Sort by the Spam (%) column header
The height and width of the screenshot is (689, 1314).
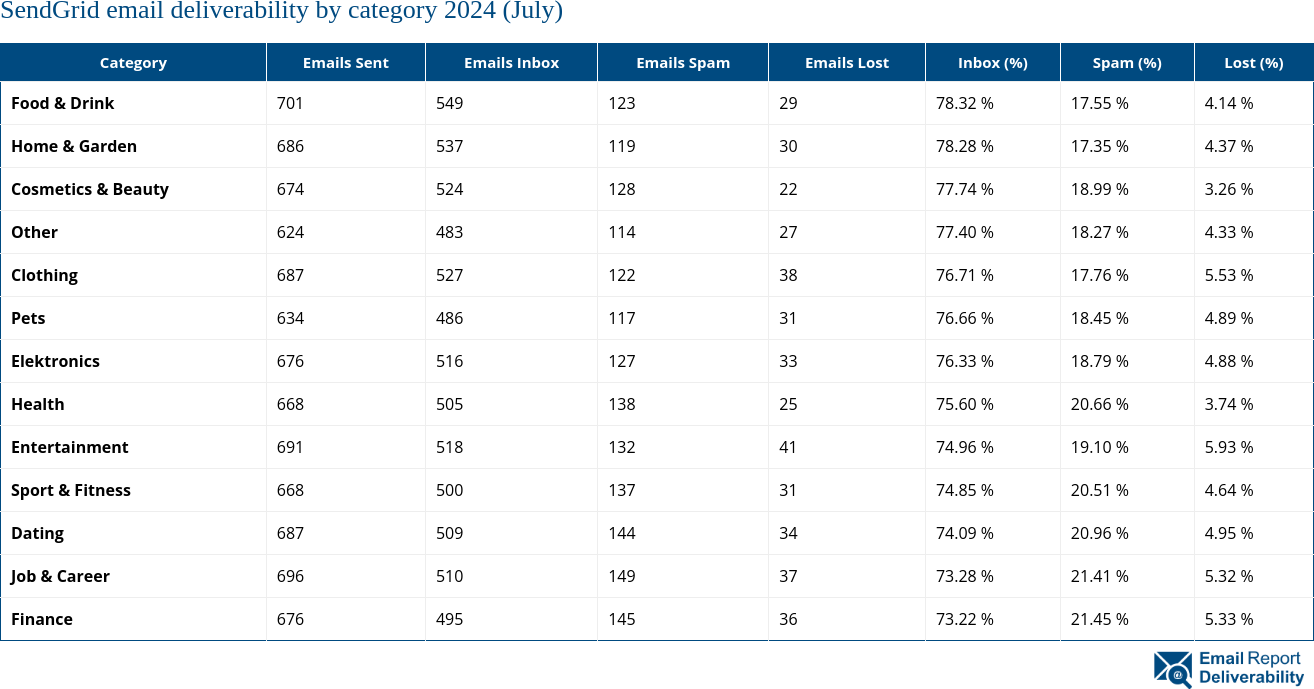pos(1127,62)
